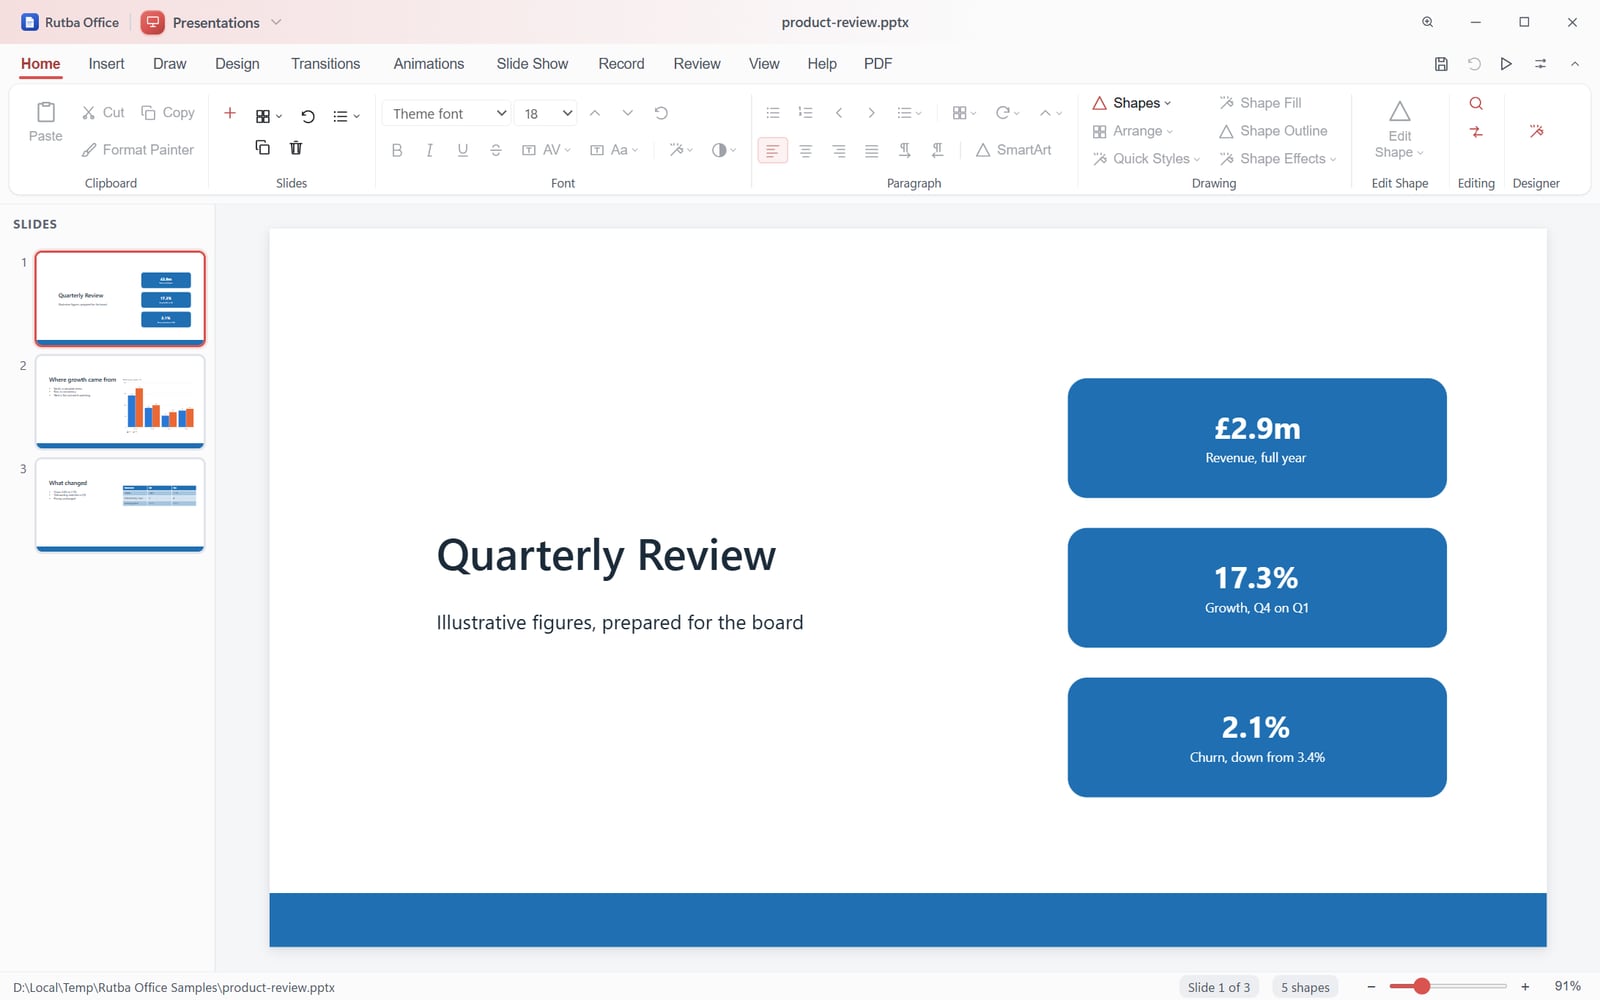Toggle Bold formatting

[x=397, y=150]
